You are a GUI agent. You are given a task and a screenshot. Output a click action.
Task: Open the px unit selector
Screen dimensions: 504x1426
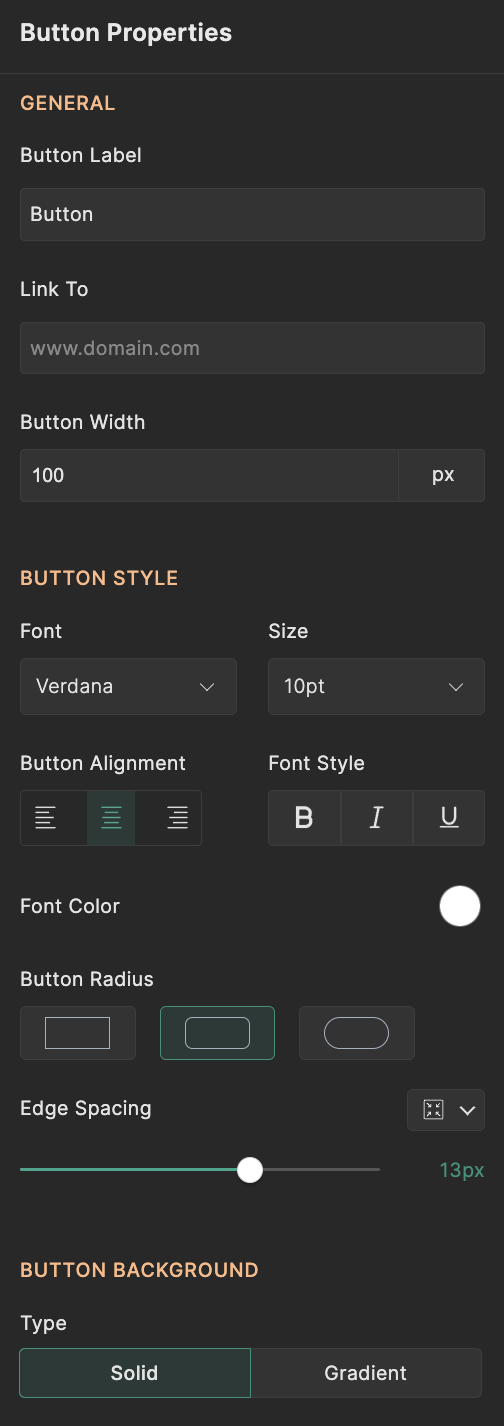click(x=443, y=475)
